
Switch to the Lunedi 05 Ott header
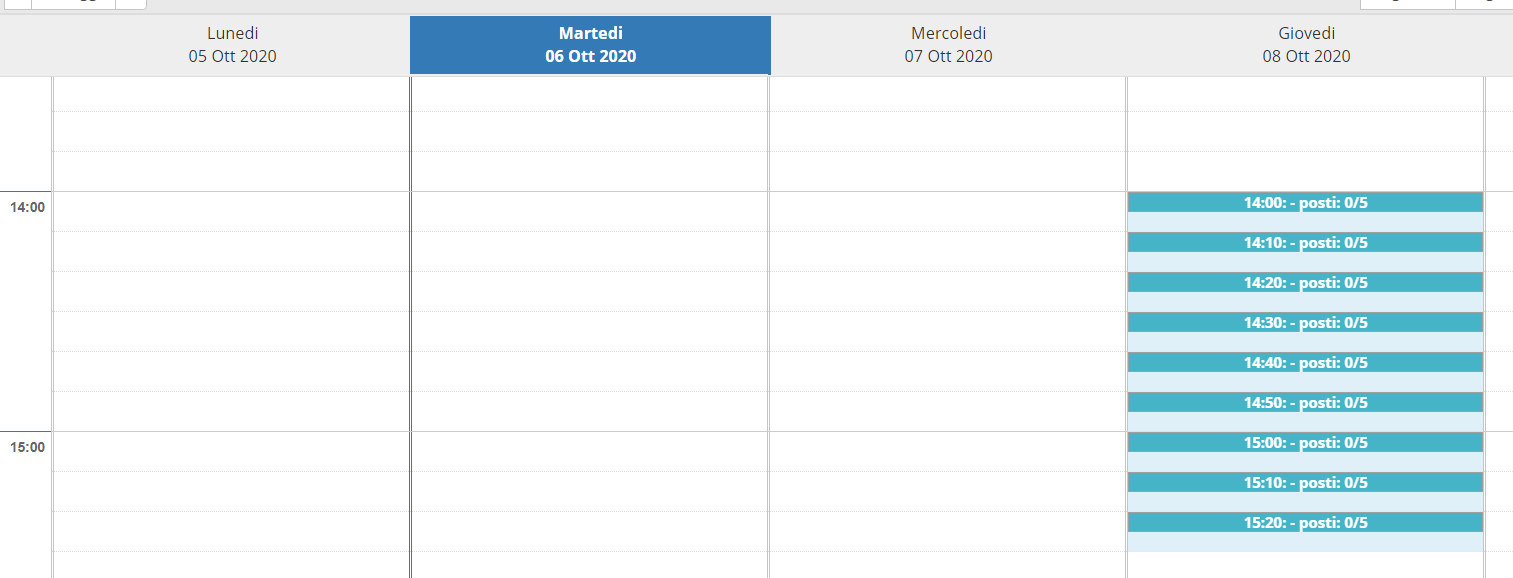coord(232,45)
